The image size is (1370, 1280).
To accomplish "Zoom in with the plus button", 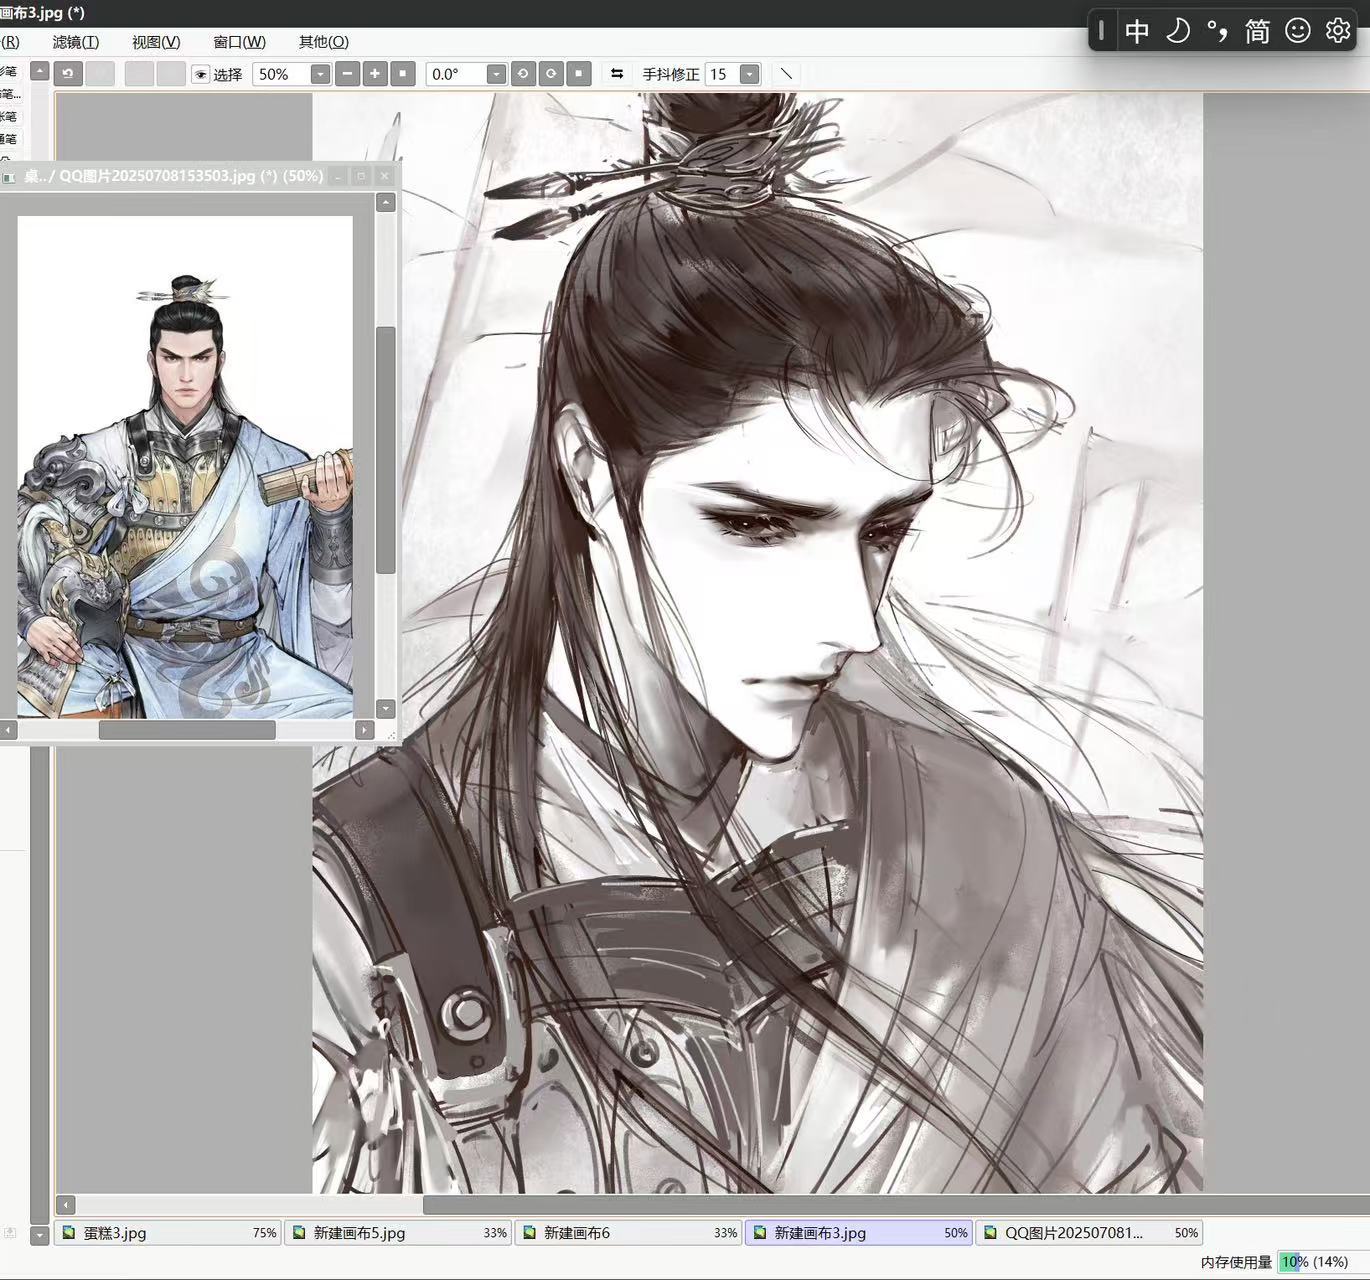I will [375, 74].
